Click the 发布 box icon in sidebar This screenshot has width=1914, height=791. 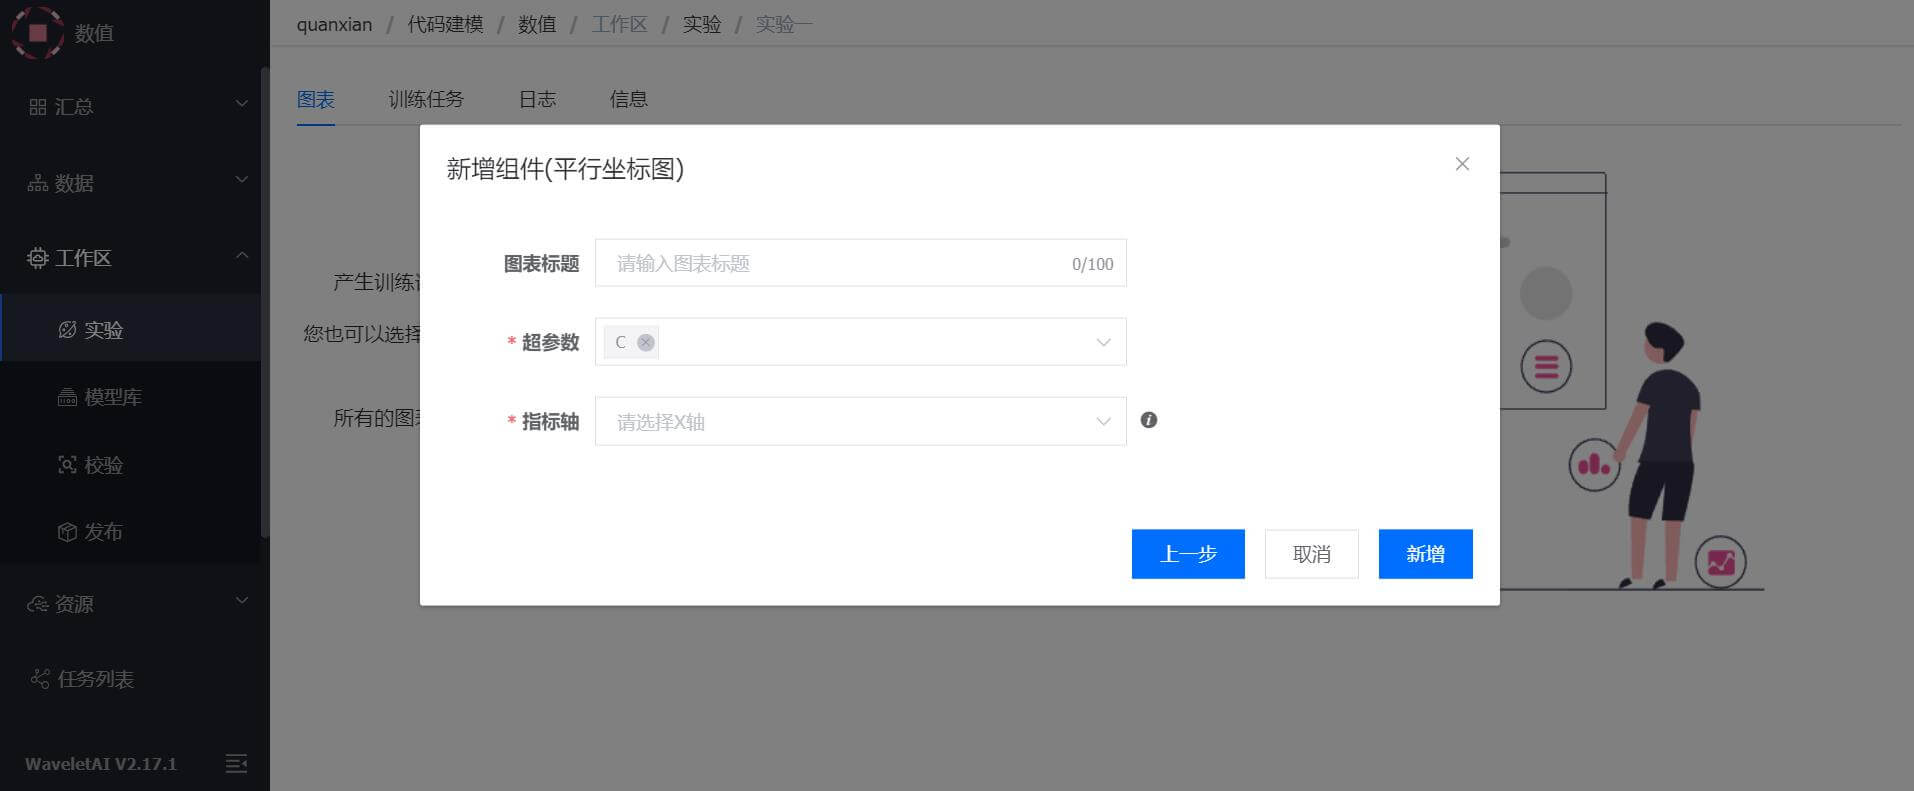(x=67, y=532)
